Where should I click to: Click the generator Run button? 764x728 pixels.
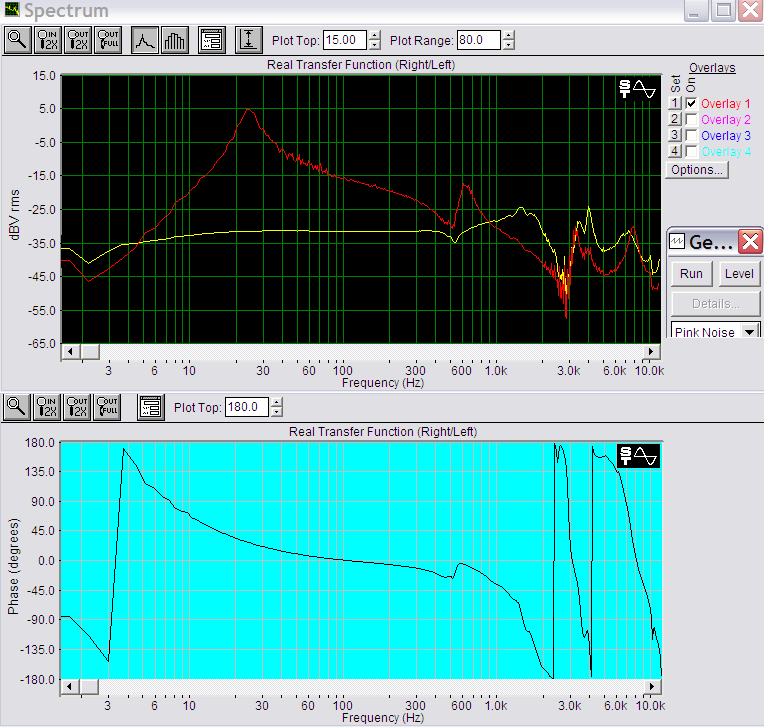point(691,274)
